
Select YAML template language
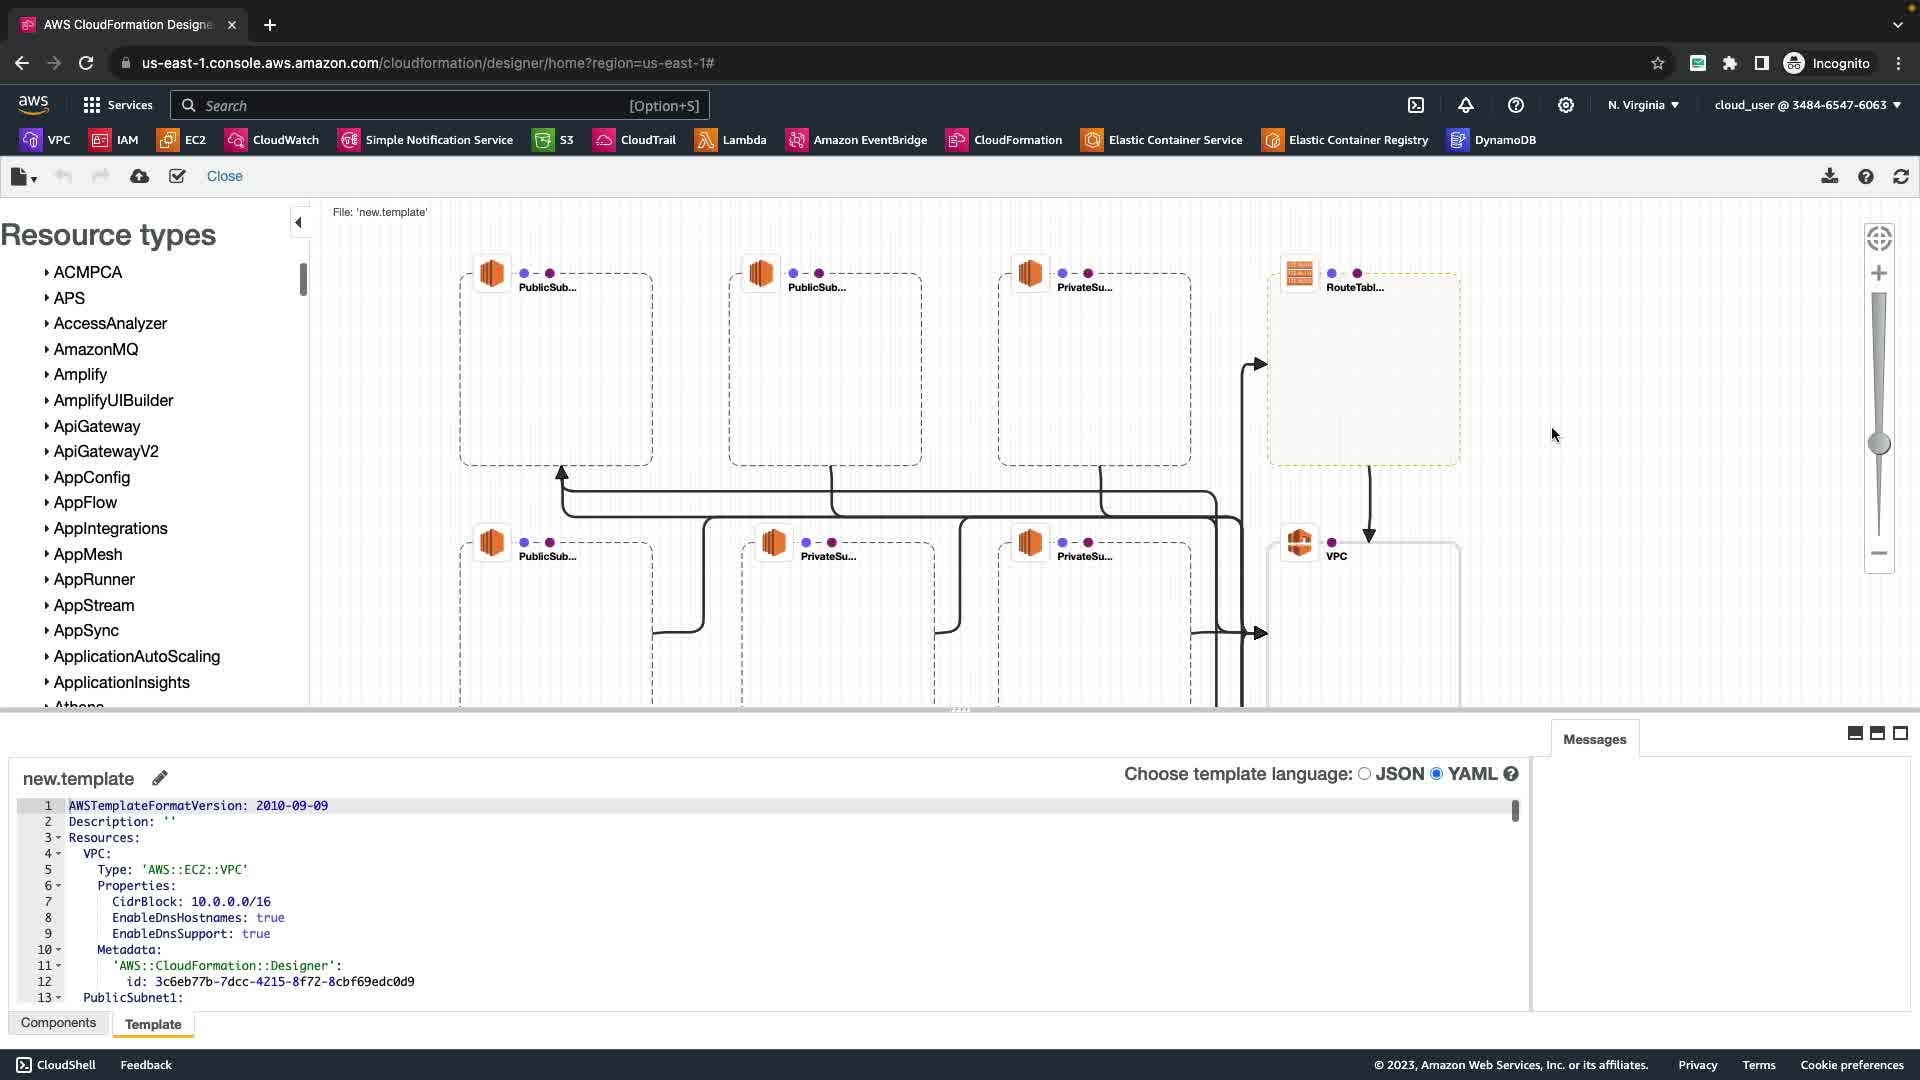click(x=1437, y=774)
